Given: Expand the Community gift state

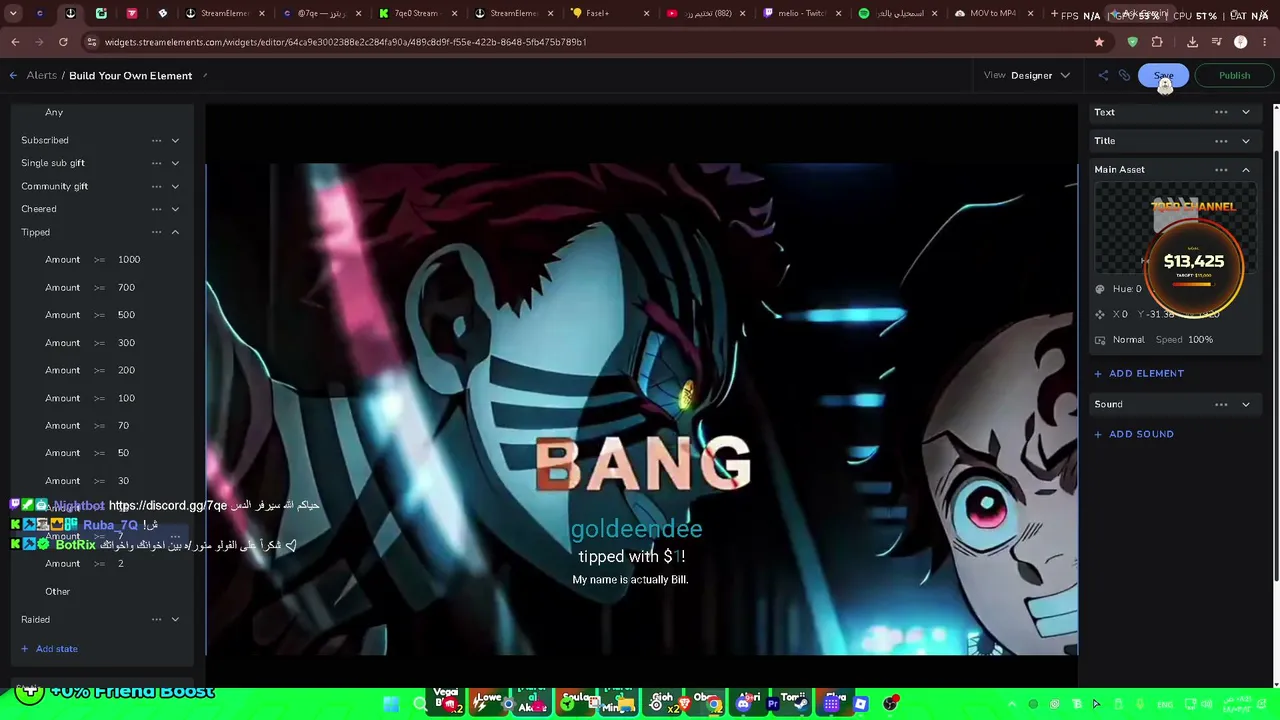Looking at the screenshot, I should pos(175,186).
